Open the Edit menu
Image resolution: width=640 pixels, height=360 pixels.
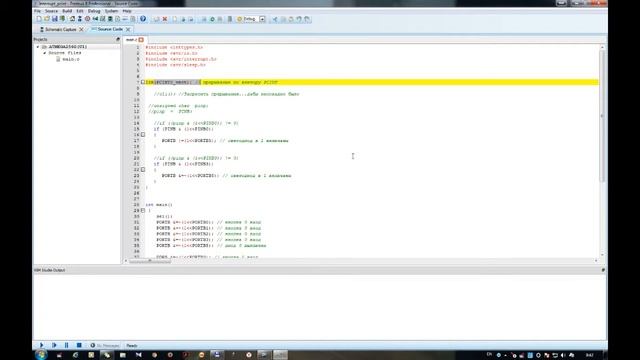click(80, 11)
